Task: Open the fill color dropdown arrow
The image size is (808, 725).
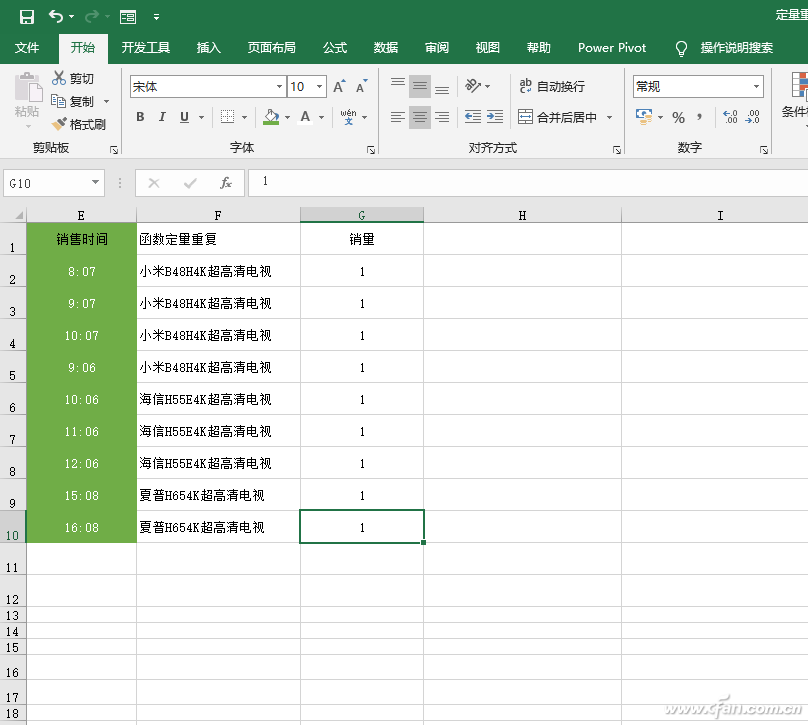Action: [x=287, y=117]
